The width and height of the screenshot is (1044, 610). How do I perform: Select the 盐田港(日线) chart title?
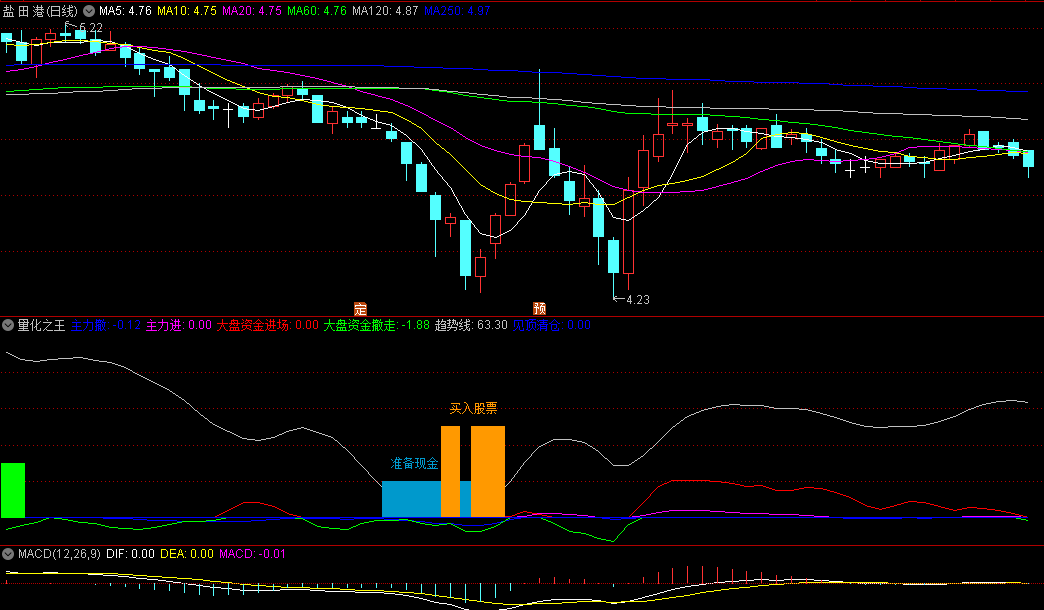tap(40, 11)
